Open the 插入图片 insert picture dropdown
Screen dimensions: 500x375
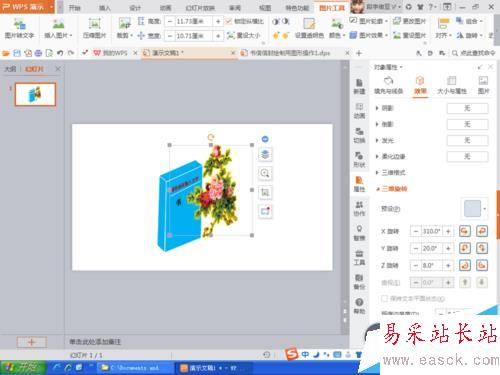[59, 35]
